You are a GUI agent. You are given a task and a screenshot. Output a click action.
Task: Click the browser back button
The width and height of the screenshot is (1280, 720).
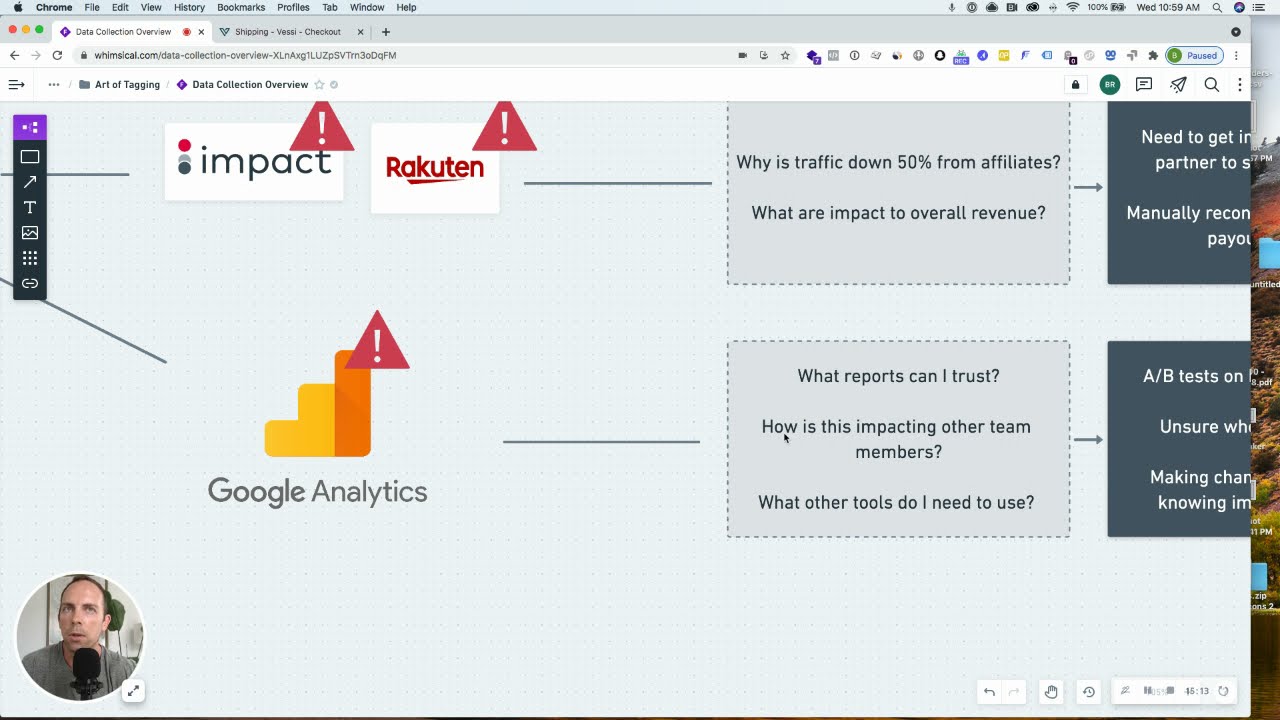tap(14, 55)
